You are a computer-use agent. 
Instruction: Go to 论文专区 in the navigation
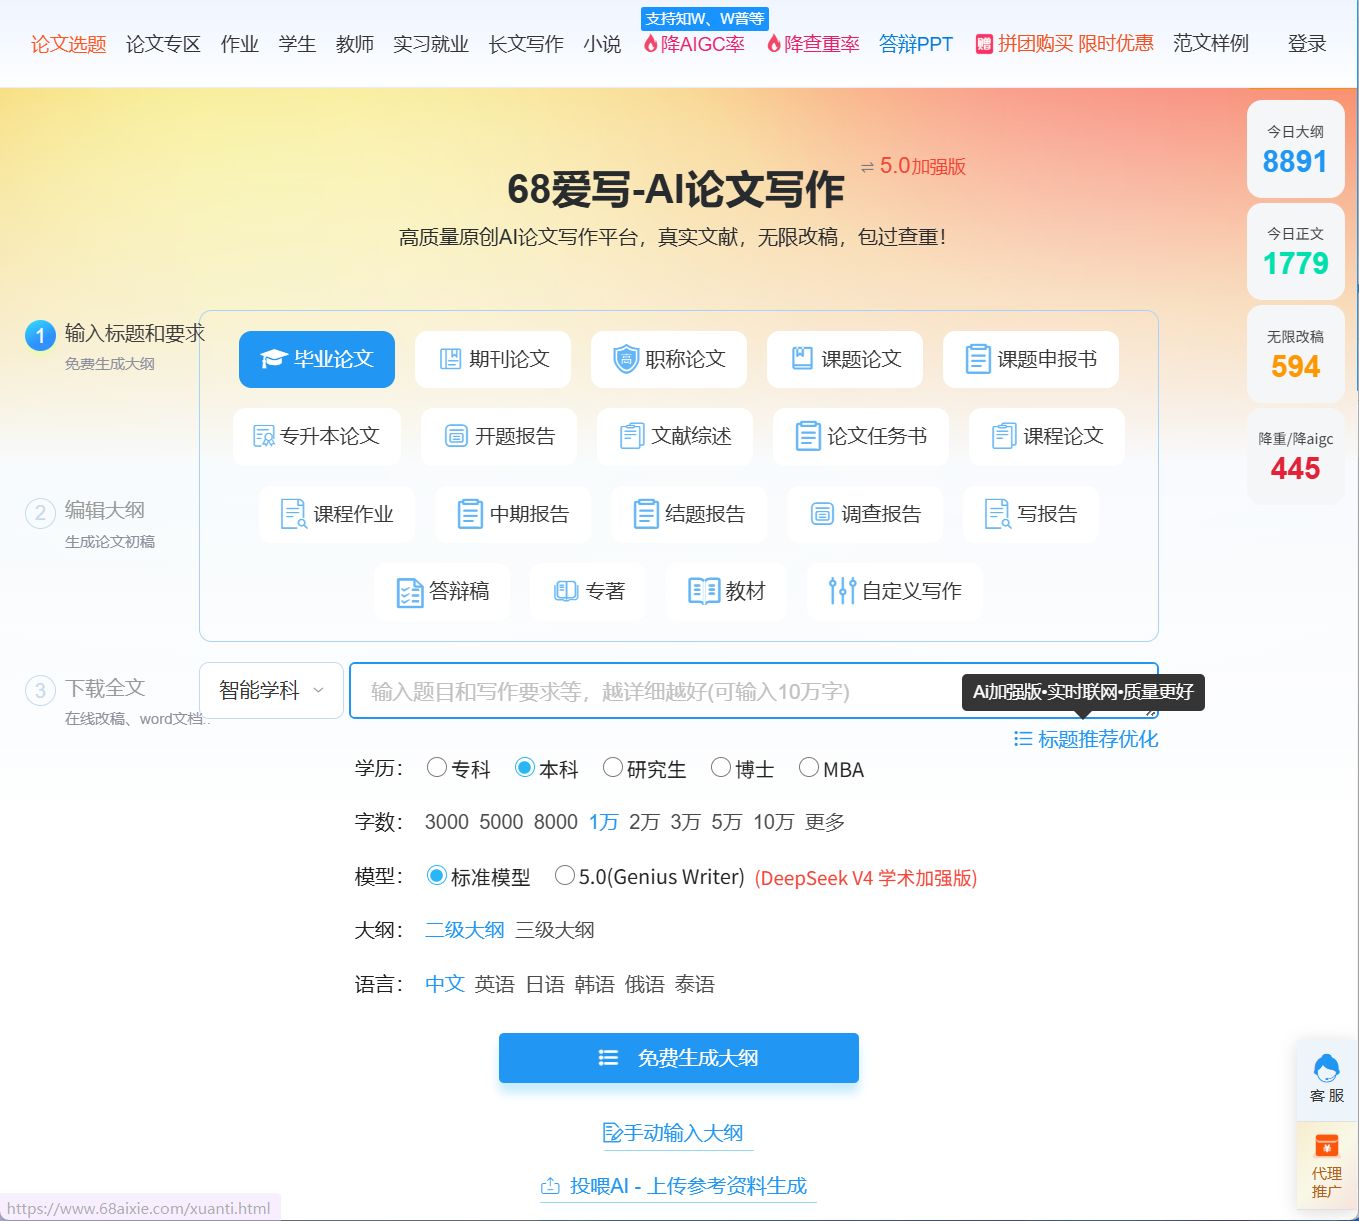pos(163,44)
